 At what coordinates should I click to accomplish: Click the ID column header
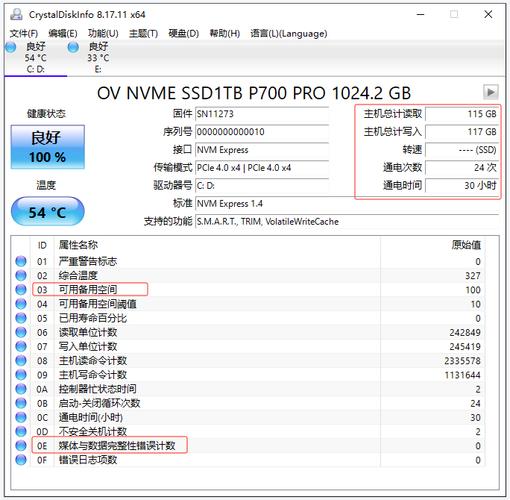coord(42,245)
